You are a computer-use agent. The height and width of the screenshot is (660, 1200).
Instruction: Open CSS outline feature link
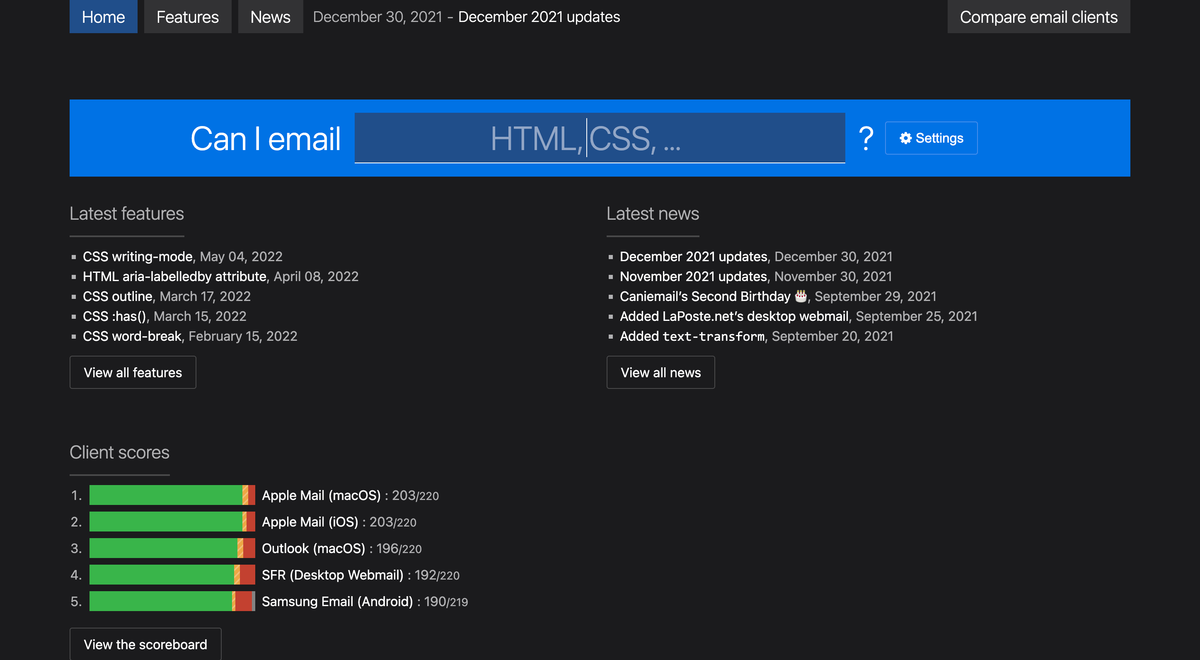(118, 297)
